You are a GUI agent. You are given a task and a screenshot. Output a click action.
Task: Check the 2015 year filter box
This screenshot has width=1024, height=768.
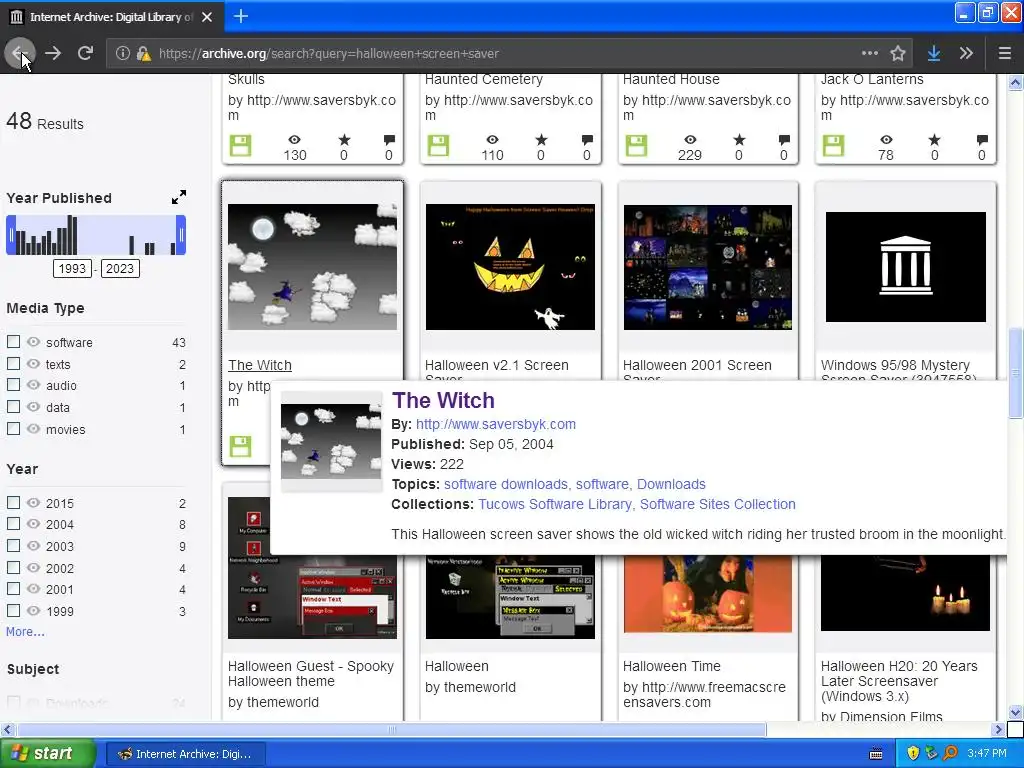13,502
